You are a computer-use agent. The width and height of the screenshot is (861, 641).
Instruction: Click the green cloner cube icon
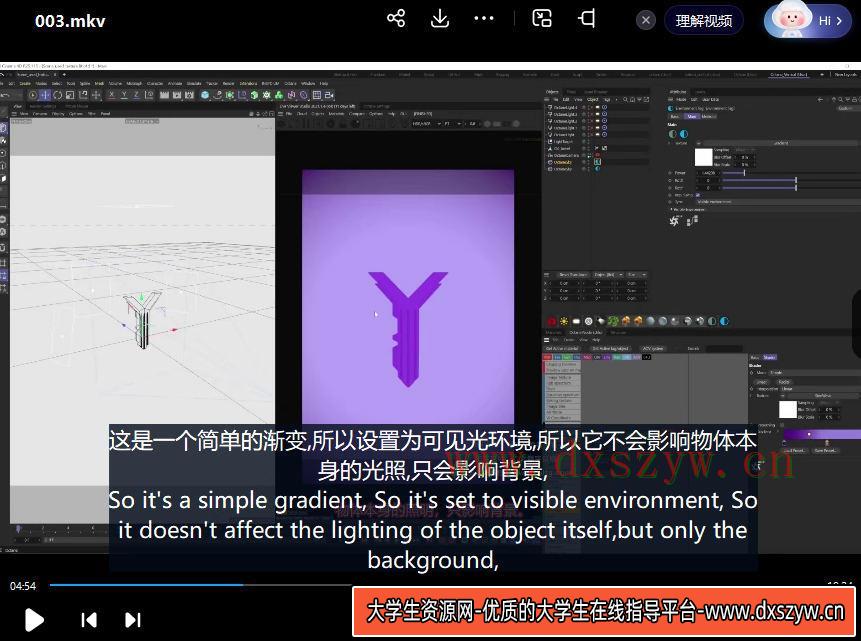[x=254, y=95]
